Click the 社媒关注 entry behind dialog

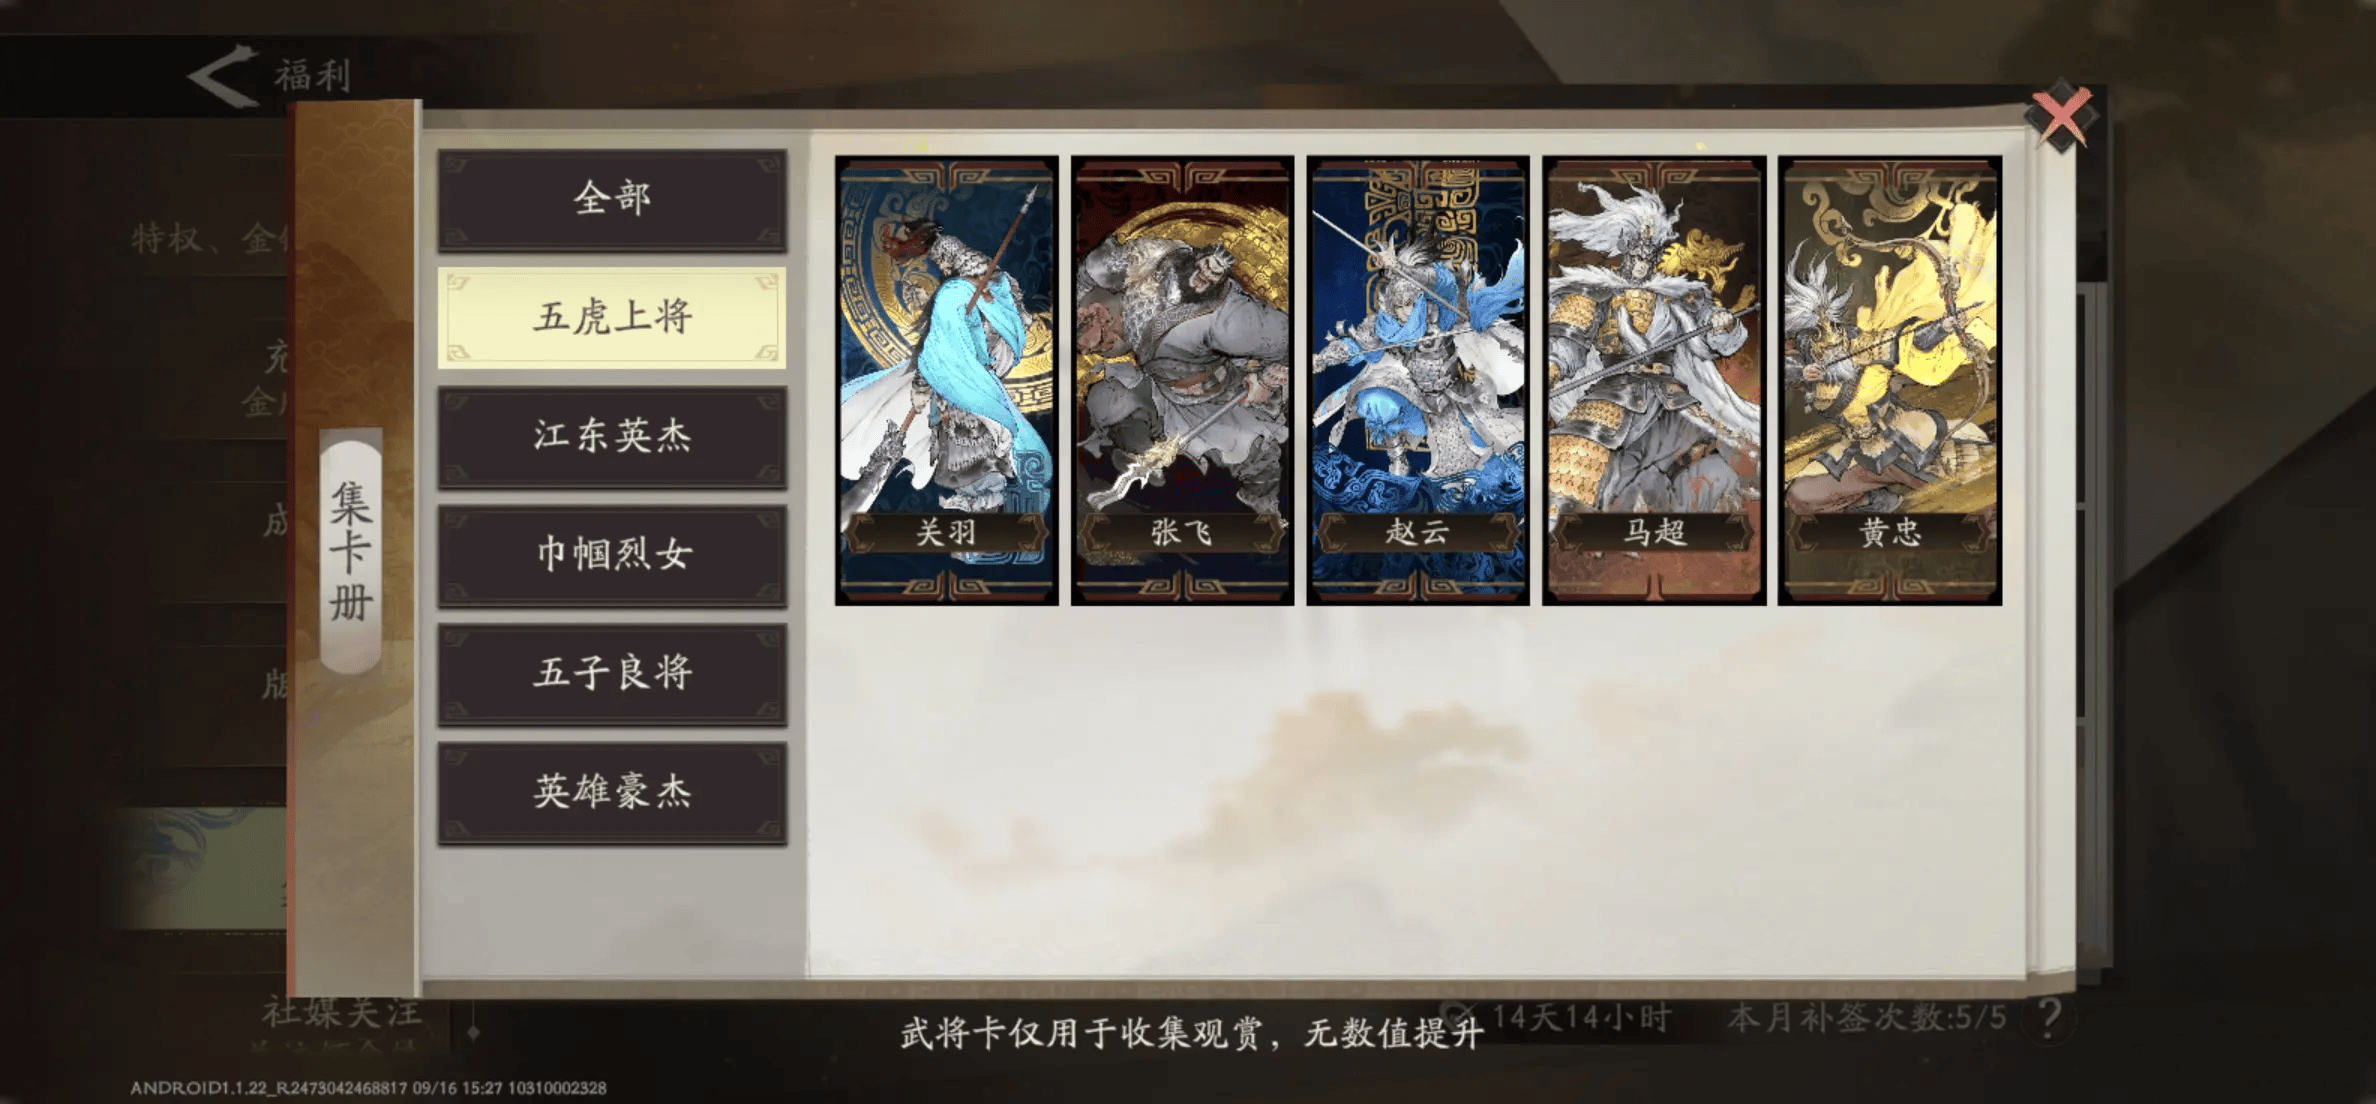click(x=342, y=1012)
